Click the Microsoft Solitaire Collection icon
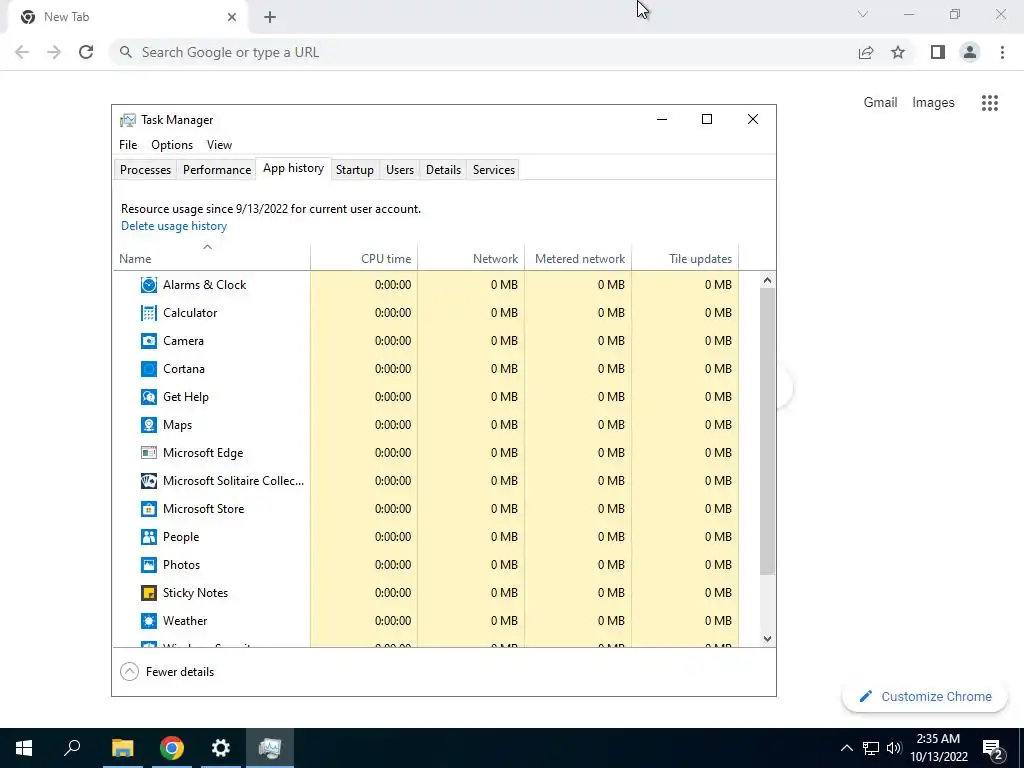The width and height of the screenshot is (1024, 768). click(x=149, y=481)
